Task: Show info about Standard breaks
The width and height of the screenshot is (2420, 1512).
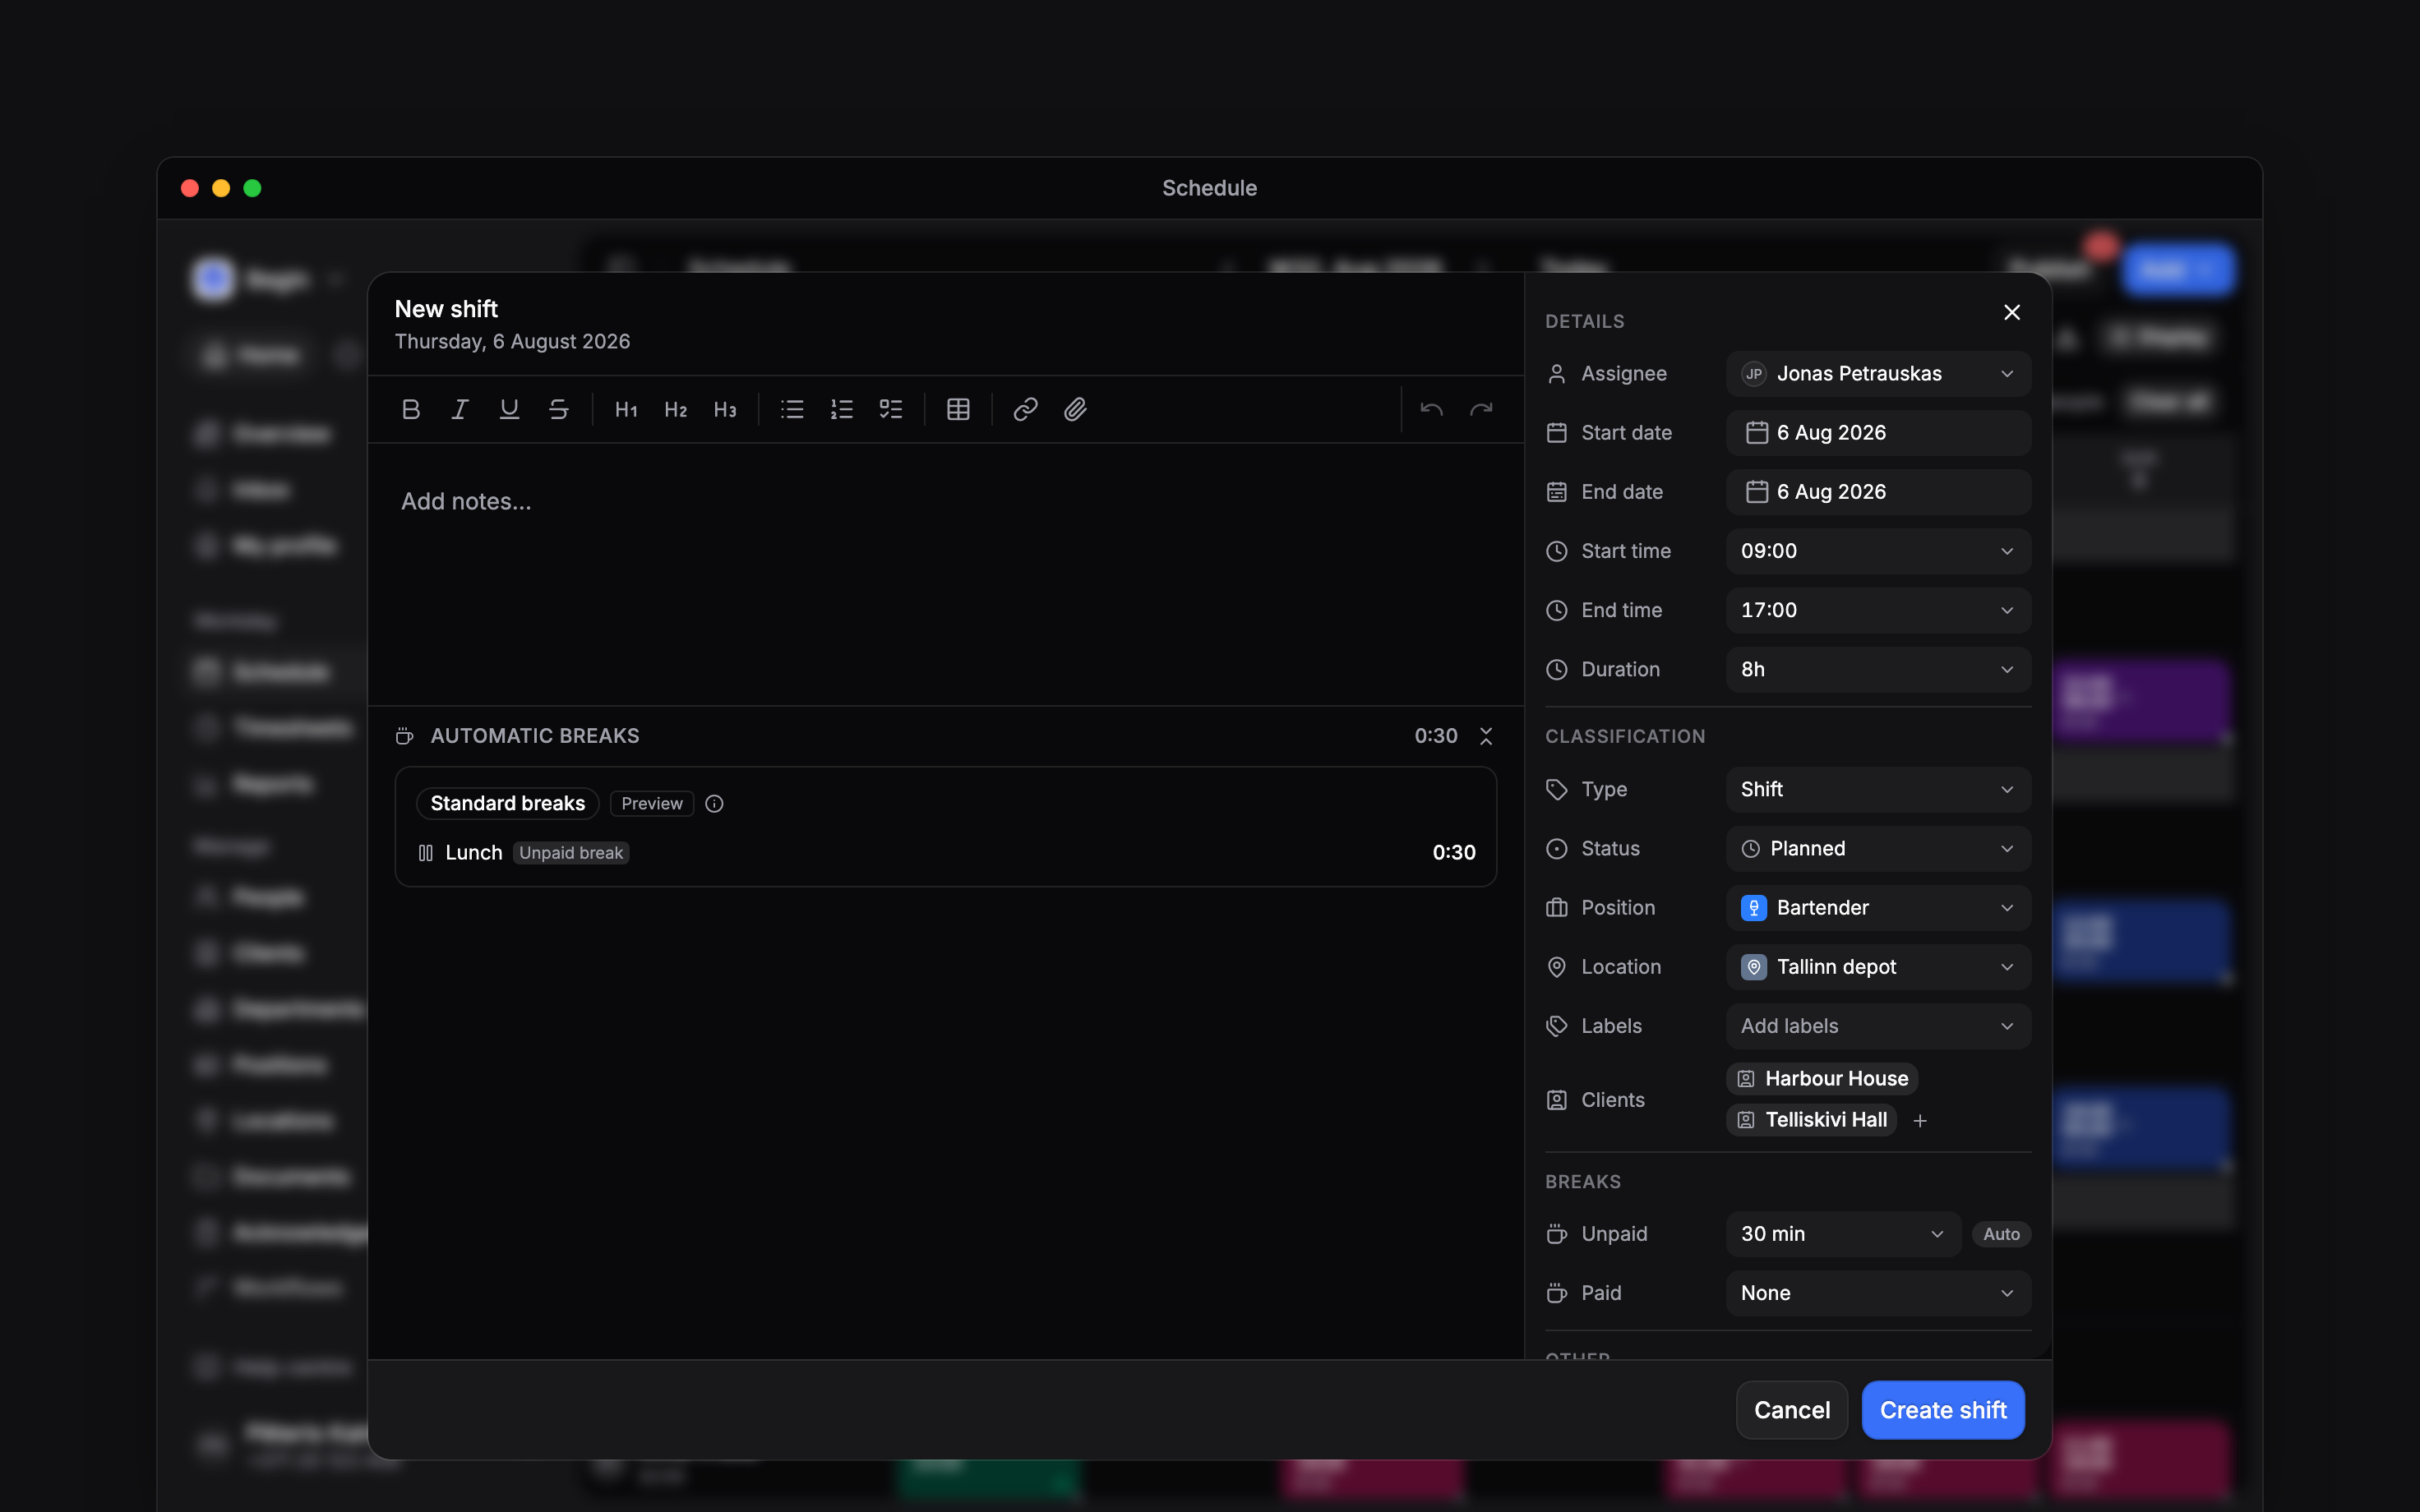Action: [x=714, y=803]
